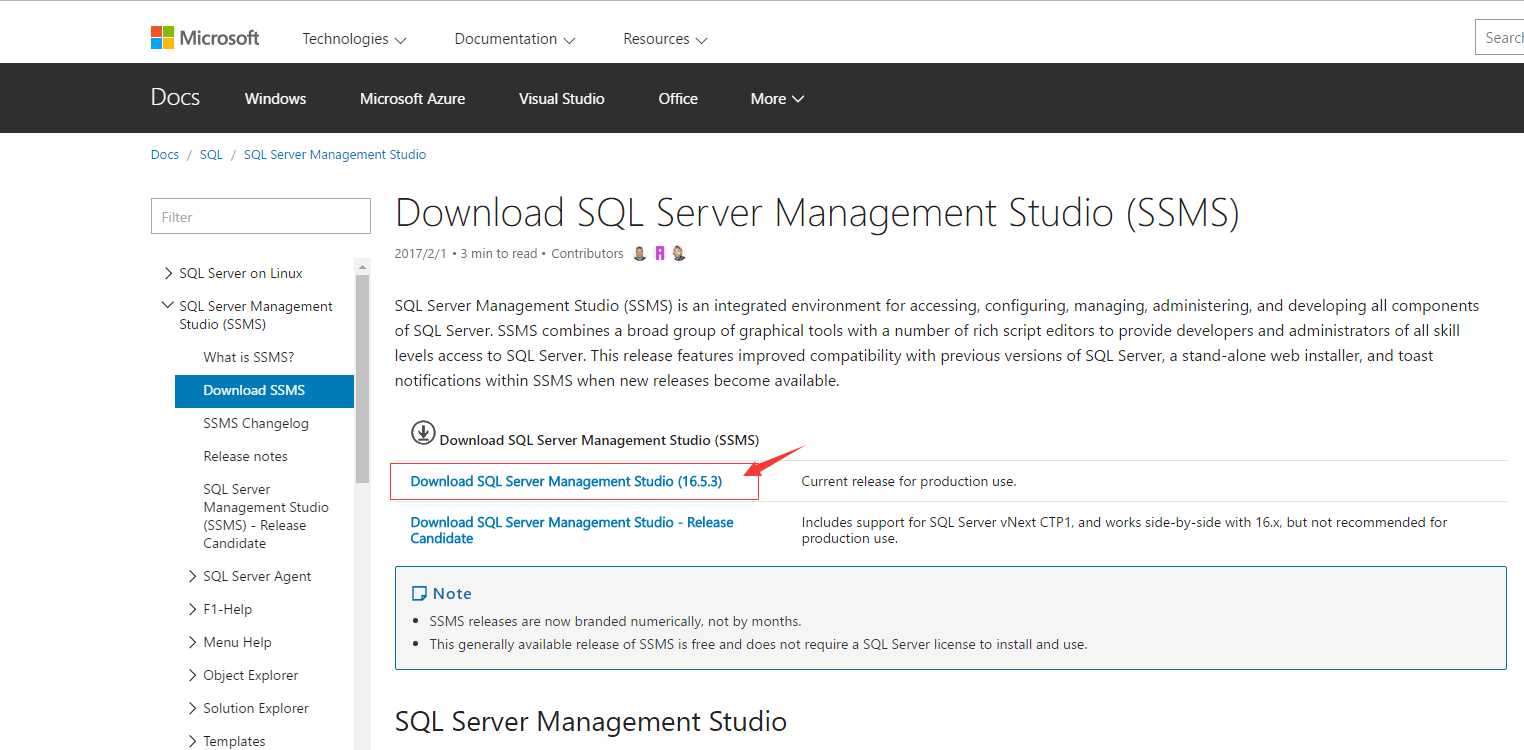Image resolution: width=1524 pixels, height=750 pixels.
Task: Select Download SSMS in sidebar
Action: [264, 390]
